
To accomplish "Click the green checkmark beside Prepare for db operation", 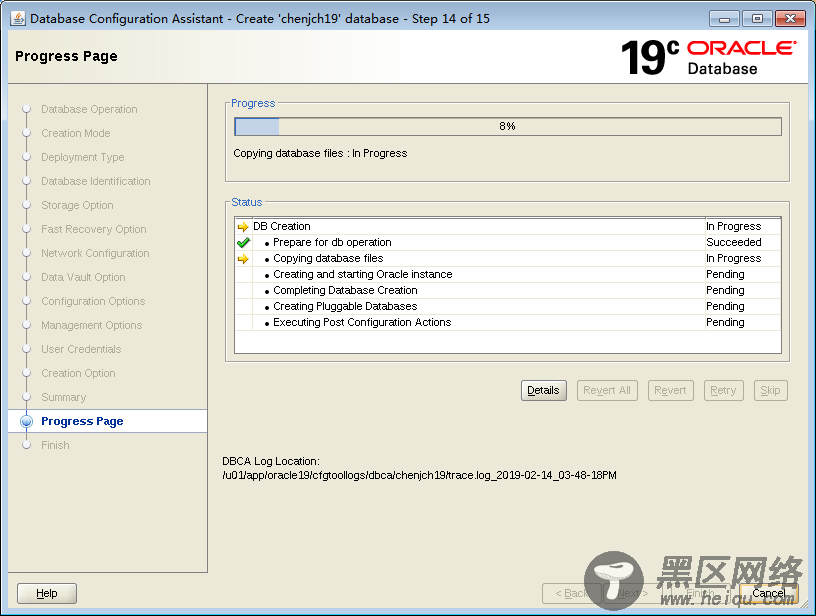I will [x=243, y=242].
